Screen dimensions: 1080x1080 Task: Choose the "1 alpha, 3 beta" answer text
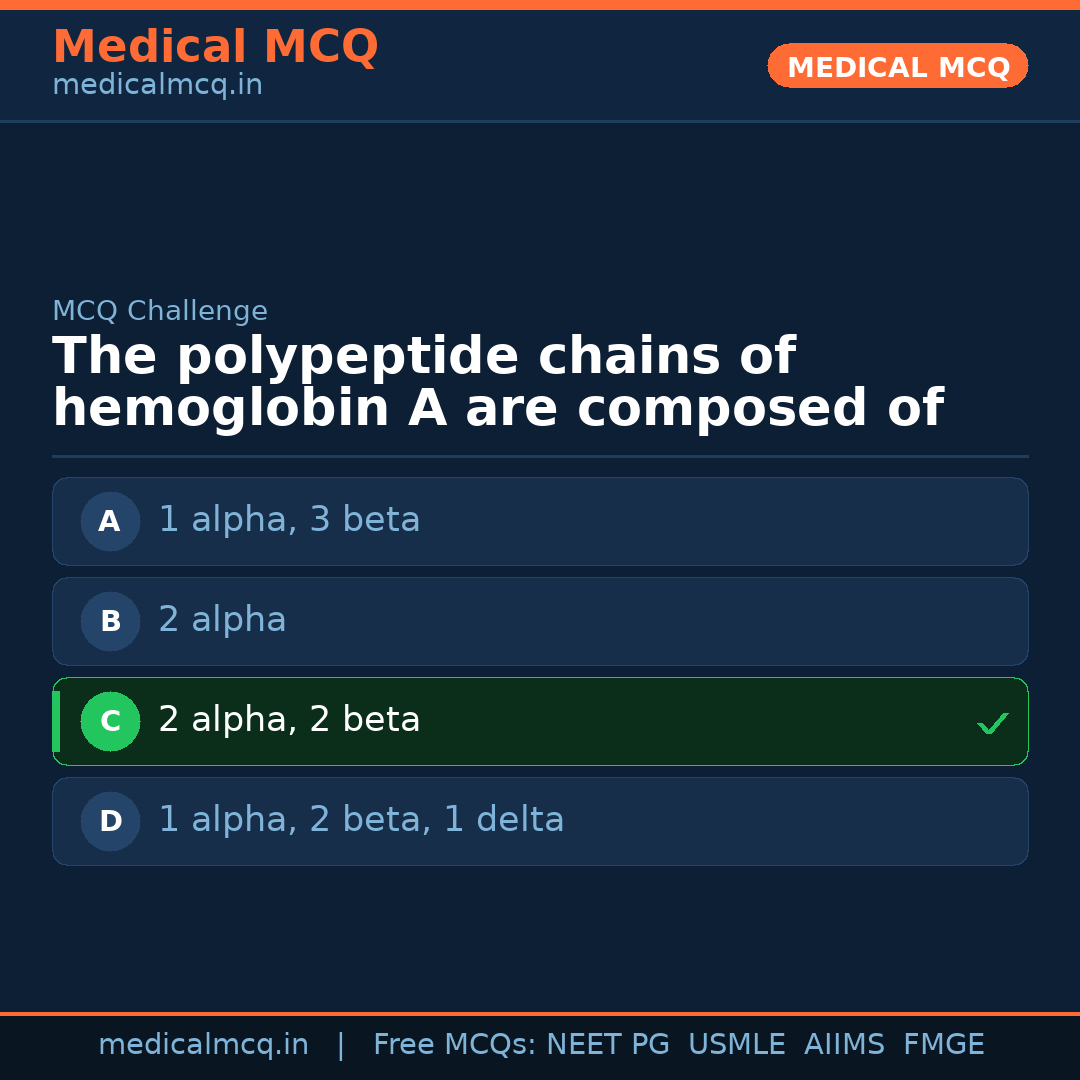click(289, 520)
